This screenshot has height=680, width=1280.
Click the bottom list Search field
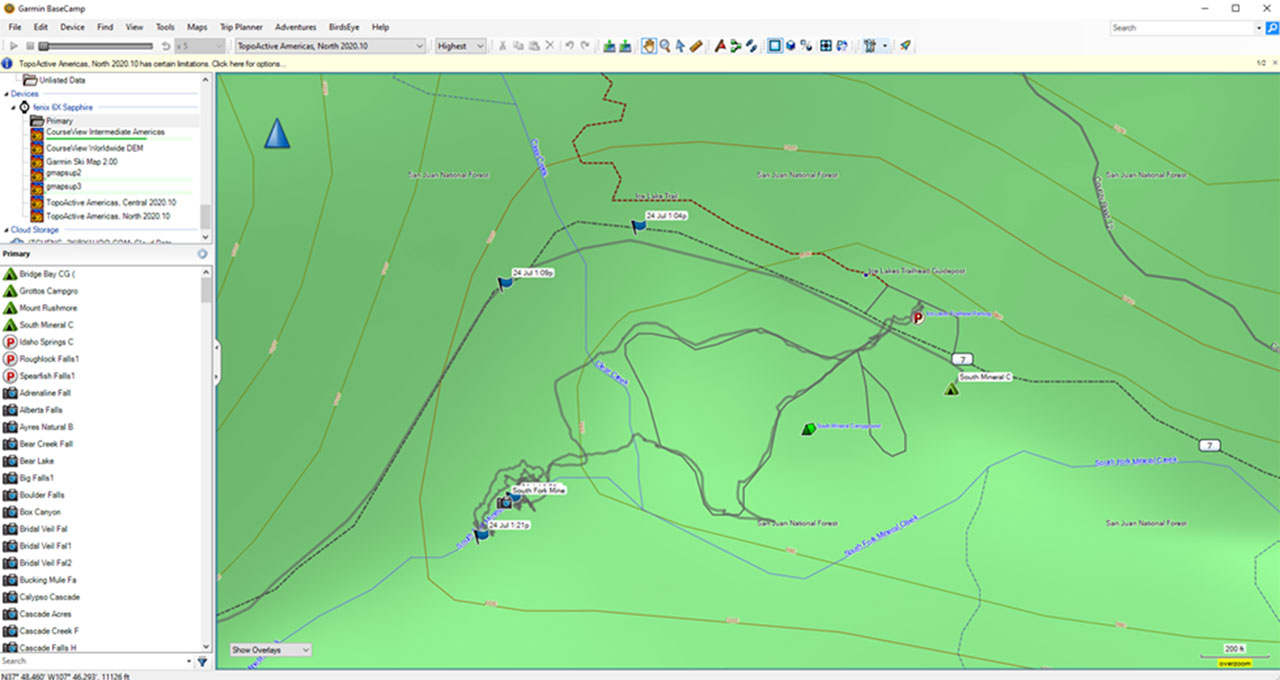pyautogui.click(x=92, y=661)
